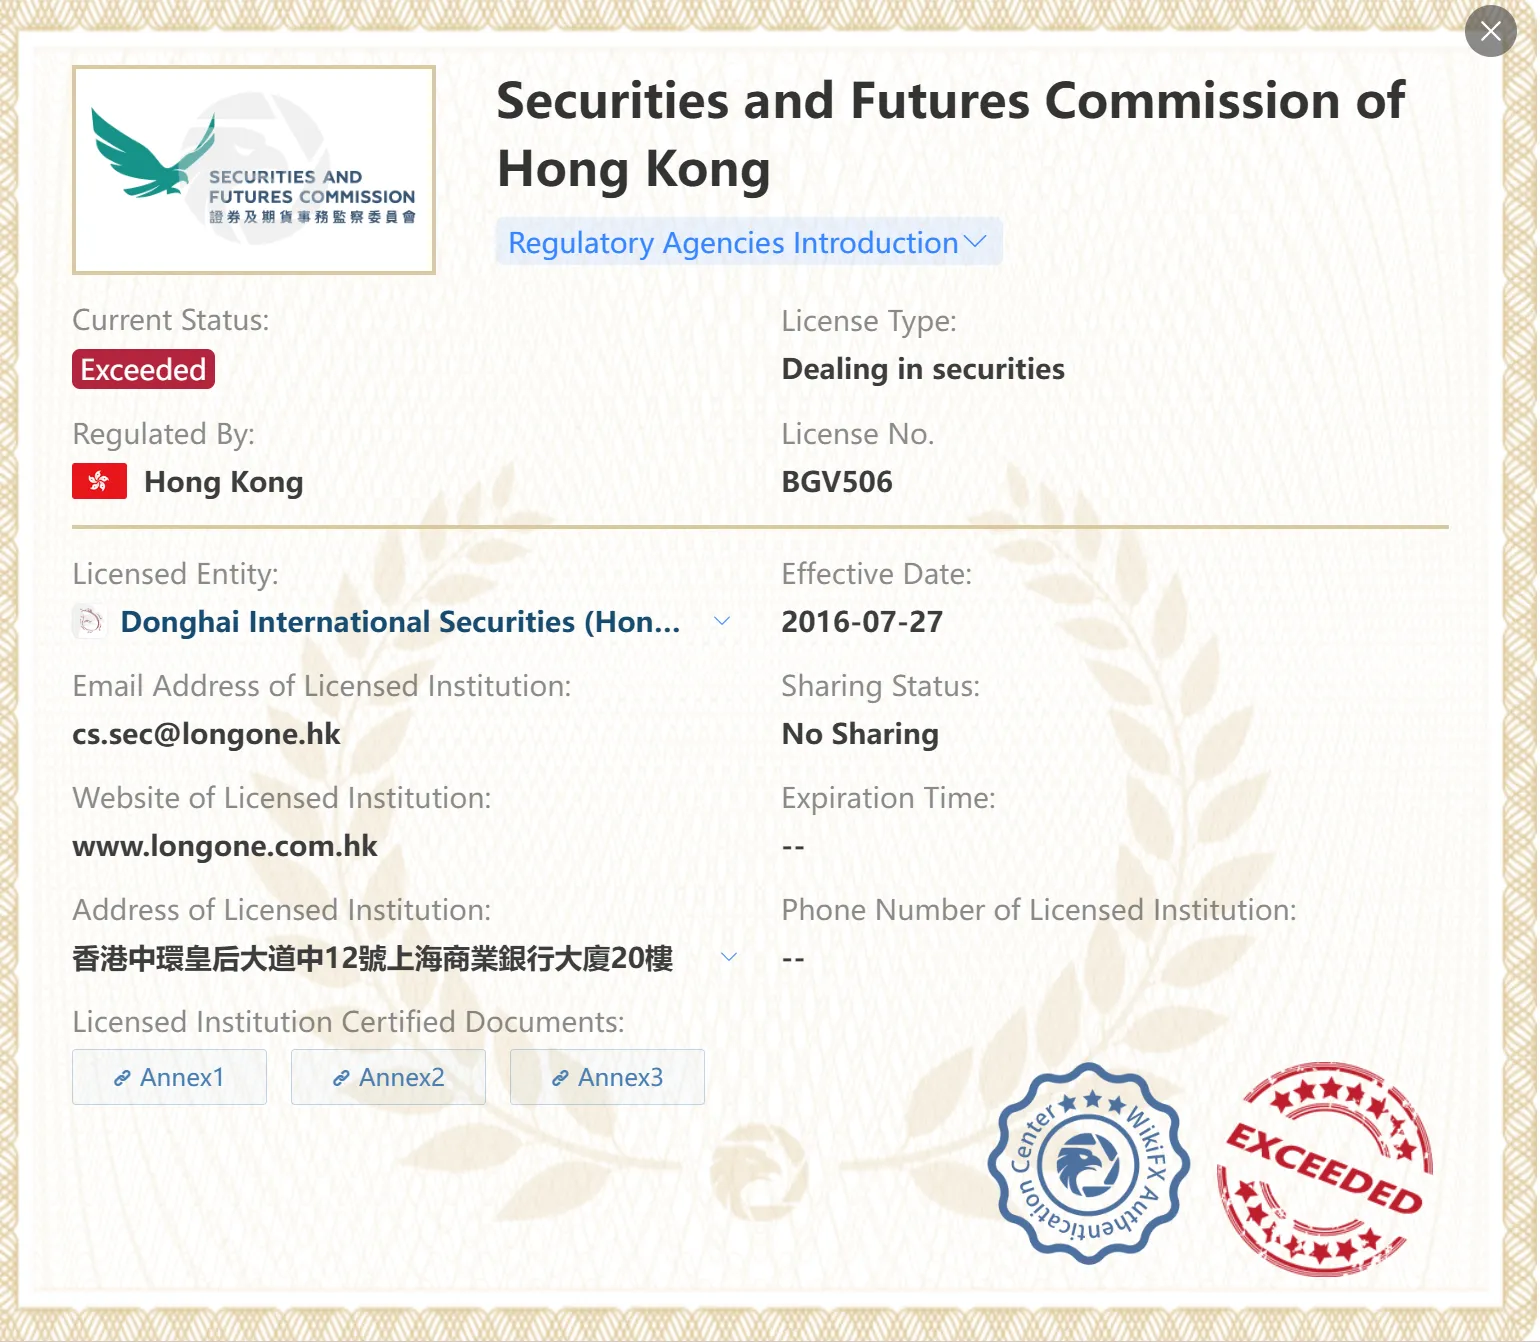Click the chevron beside Regulatory Agencies Introduction
Image resolution: width=1540 pixels, height=1342 pixels.
(x=975, y=242)
